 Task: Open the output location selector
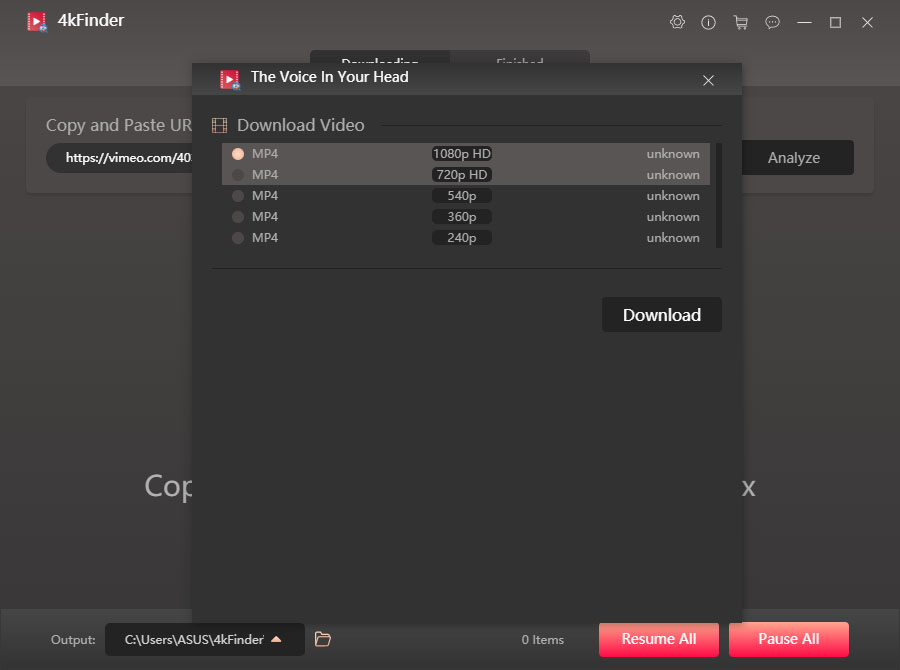(195, 639)
